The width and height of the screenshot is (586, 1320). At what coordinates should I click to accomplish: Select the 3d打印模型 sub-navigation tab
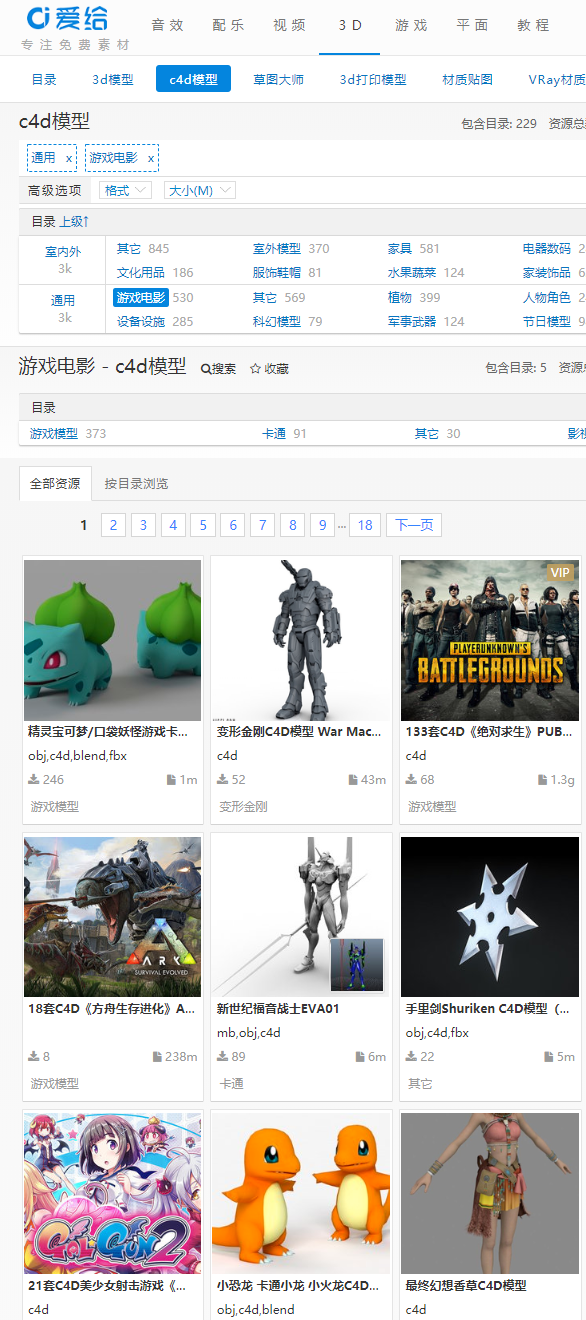373,79
